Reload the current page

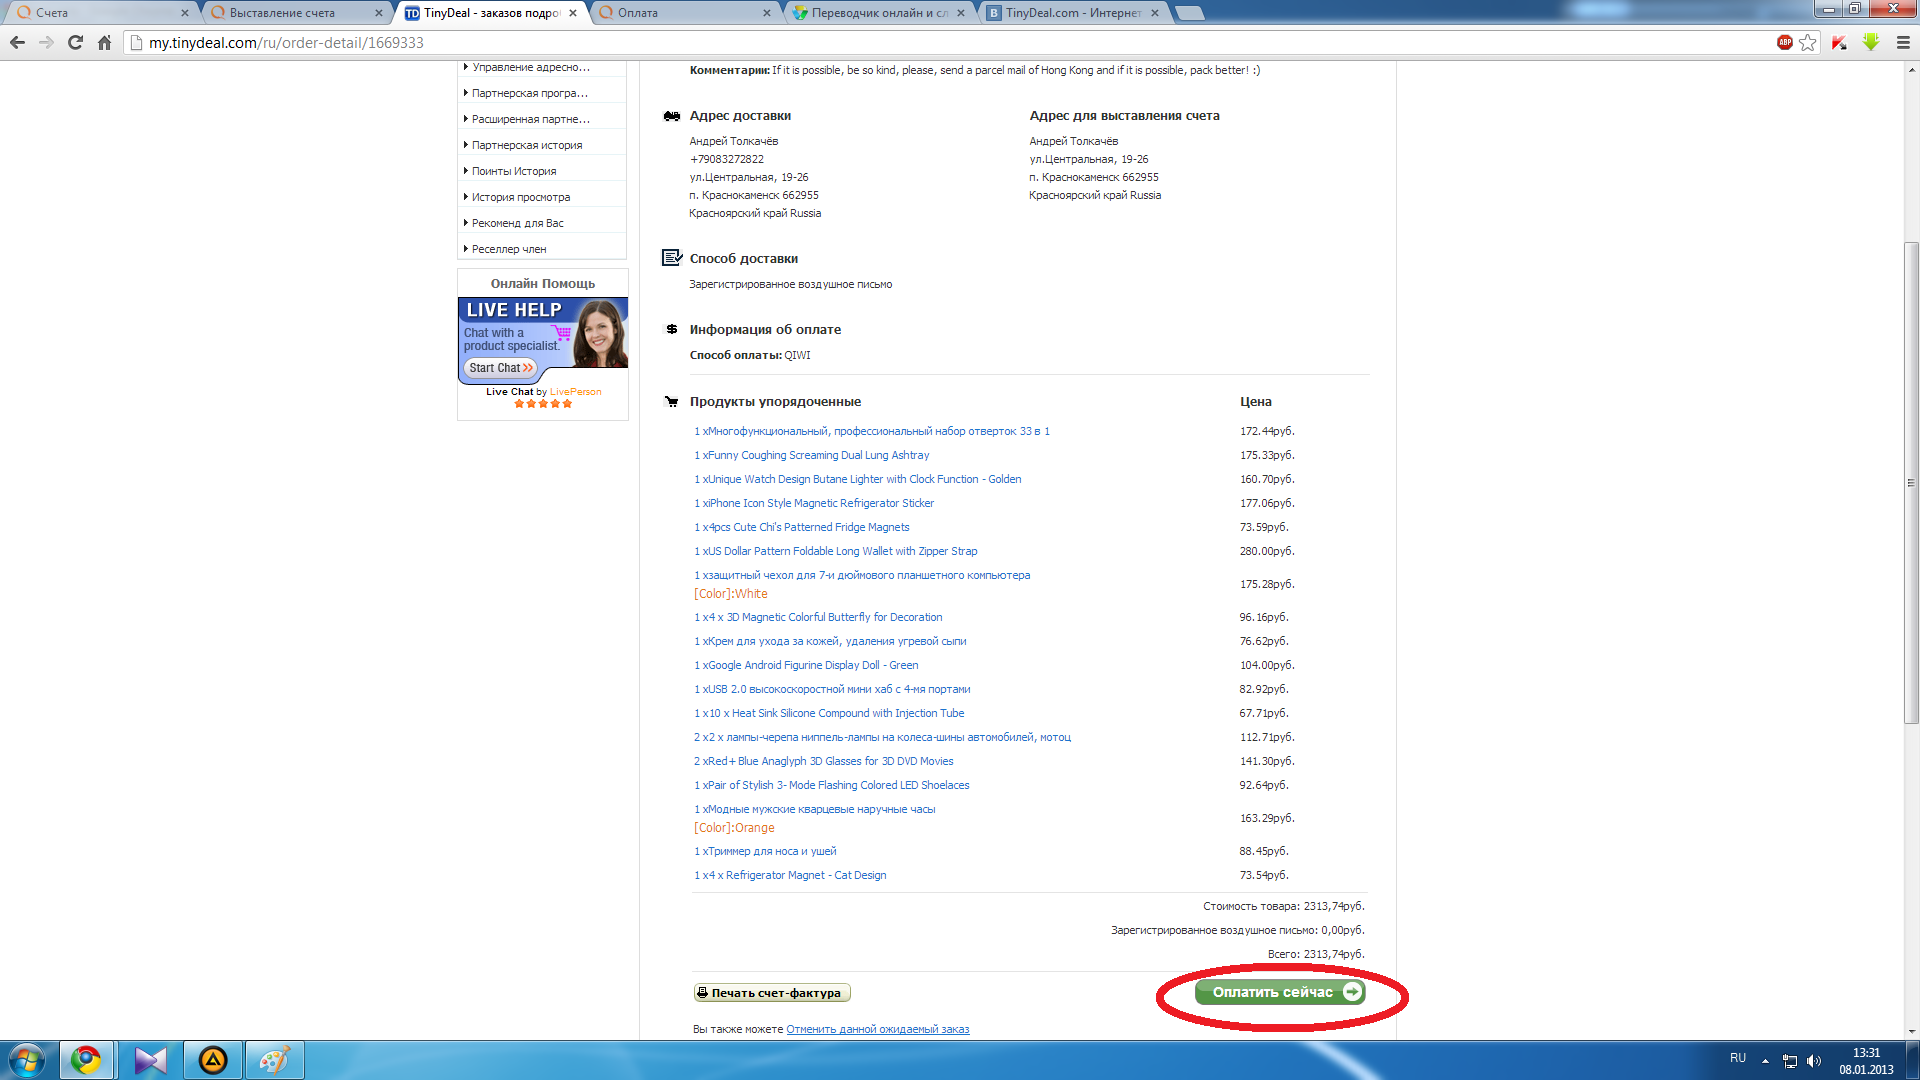(75, 42)
